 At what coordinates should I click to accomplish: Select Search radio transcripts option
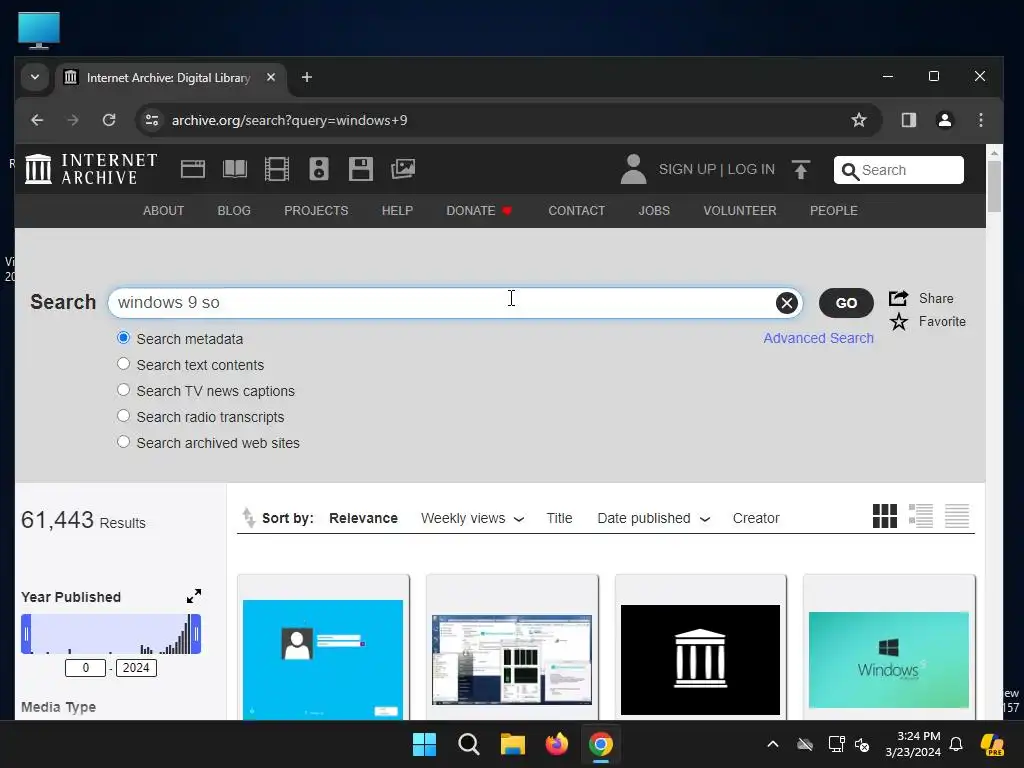click(123, 416)
